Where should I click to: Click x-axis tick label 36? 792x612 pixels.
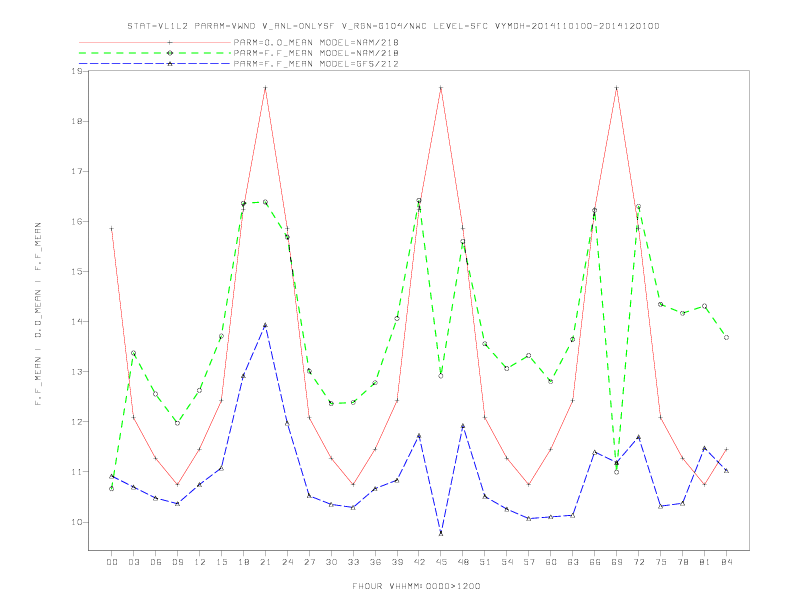click(375, 562)
